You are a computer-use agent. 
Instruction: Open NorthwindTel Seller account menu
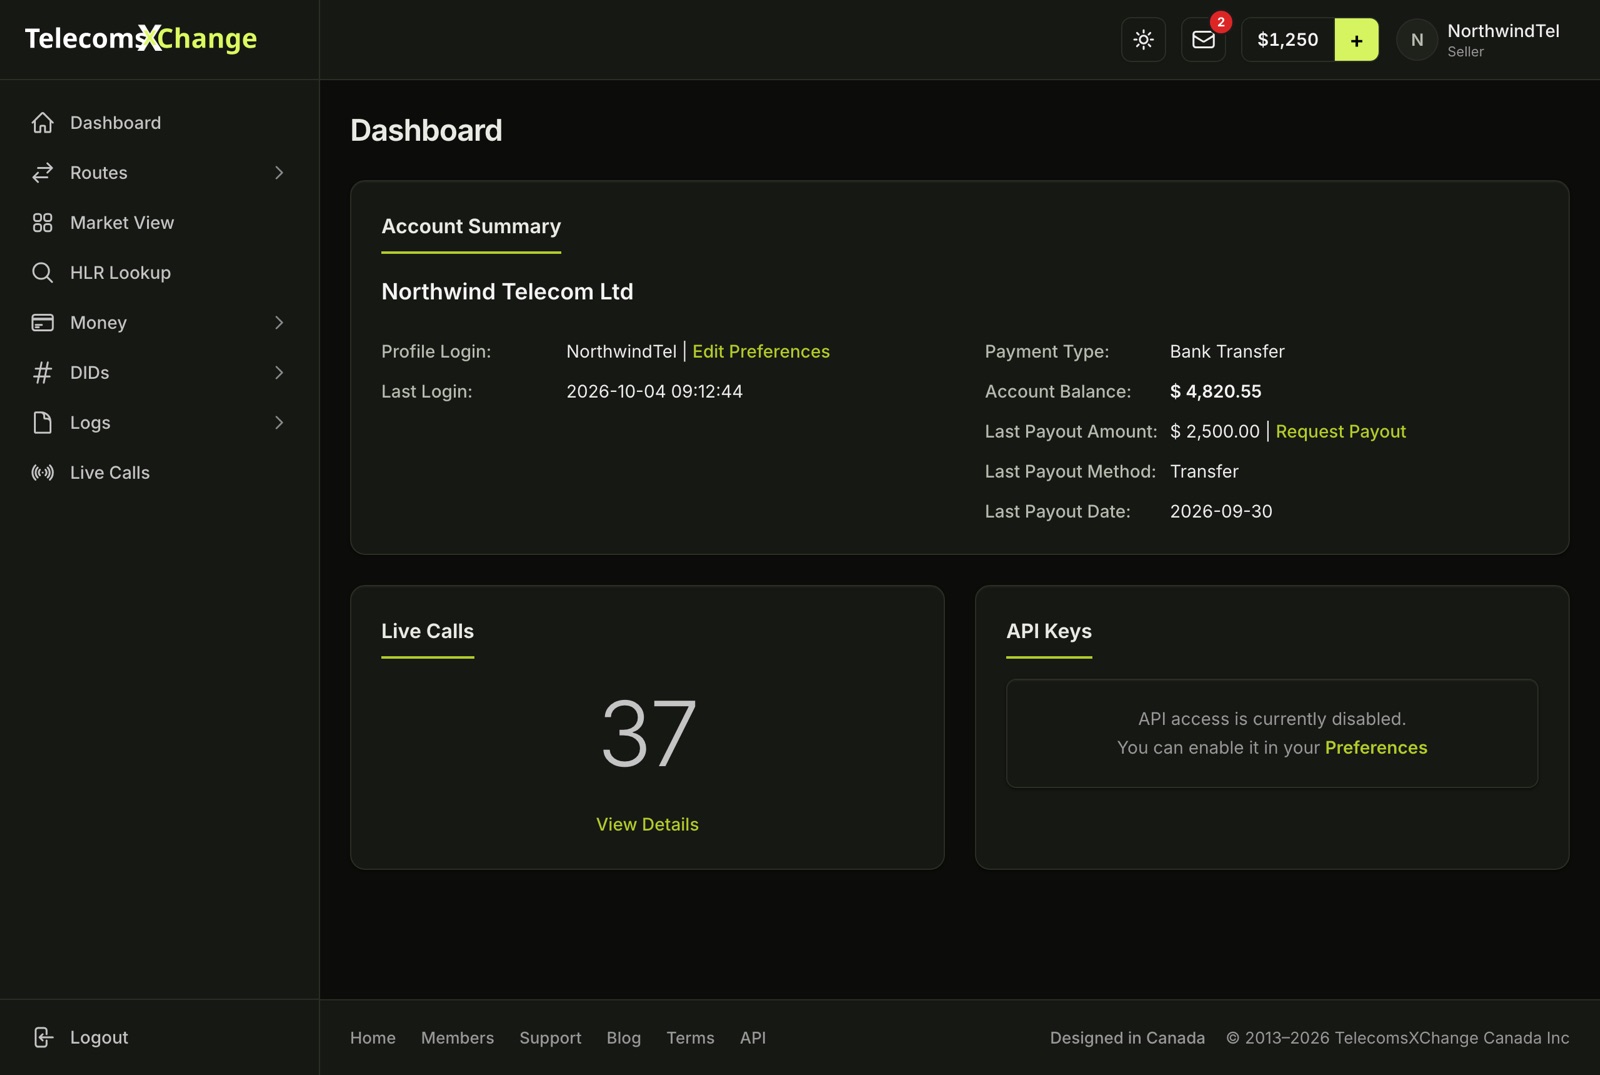click(x=1479, y=40)
